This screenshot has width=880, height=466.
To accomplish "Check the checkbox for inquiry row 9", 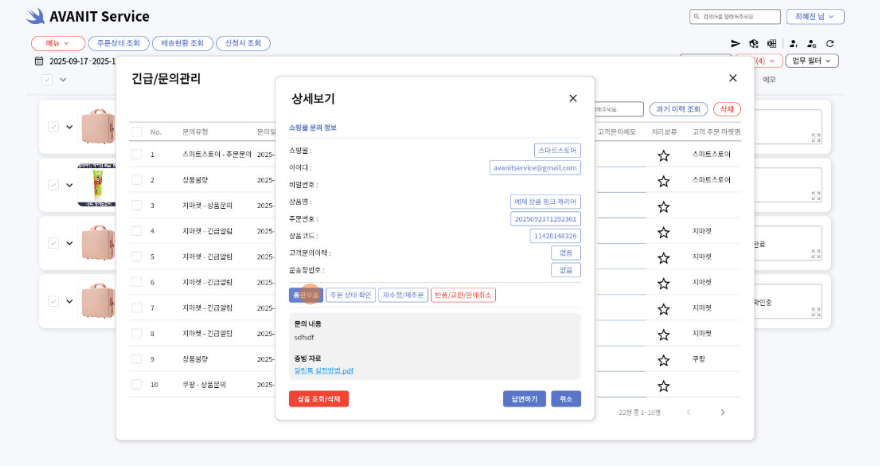I will tap(136, 358).
